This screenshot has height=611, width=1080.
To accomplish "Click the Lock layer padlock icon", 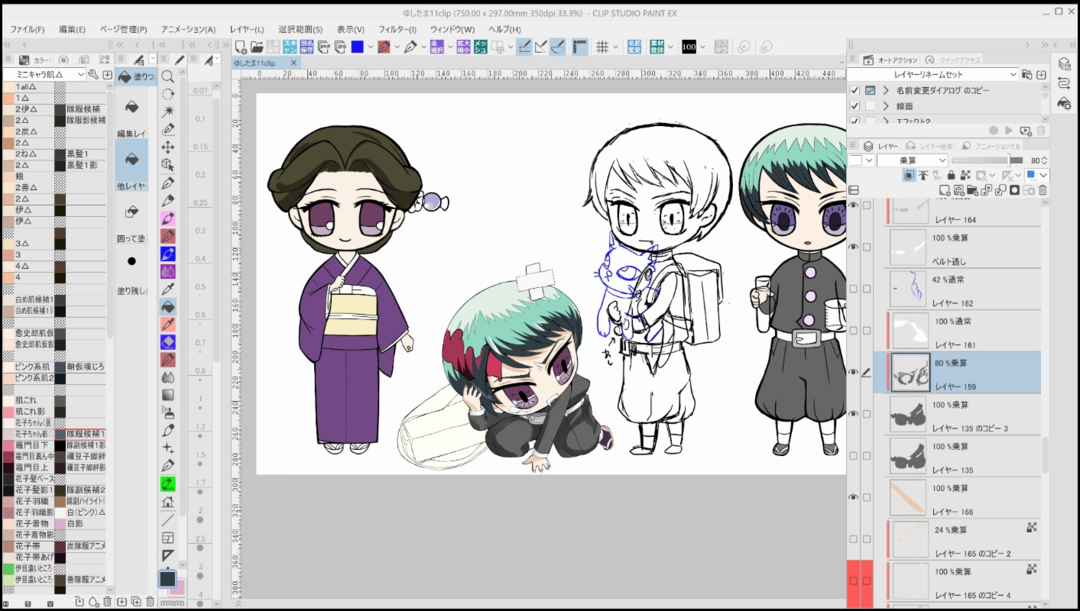I will (951, 175).
